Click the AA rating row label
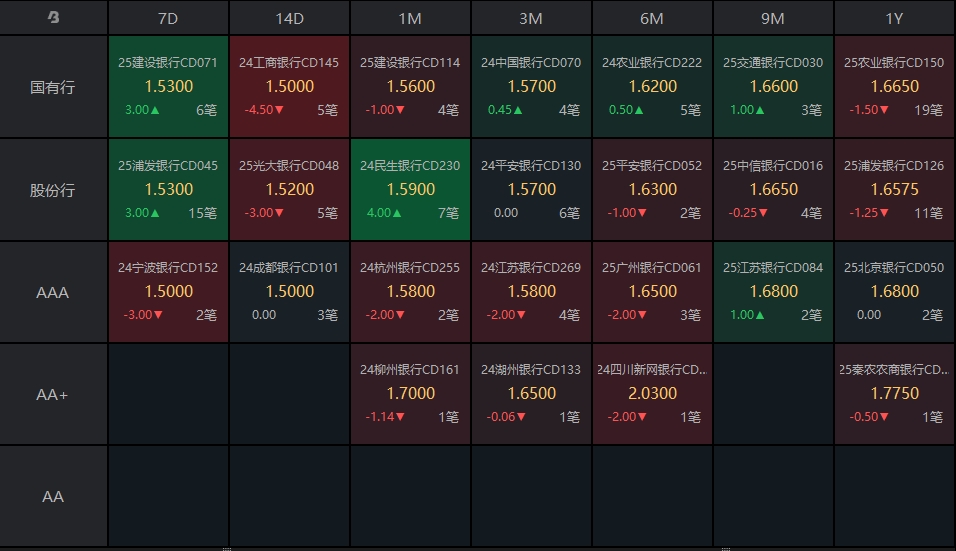Screen dimensions: 956x551 click(x=53, y=496)
